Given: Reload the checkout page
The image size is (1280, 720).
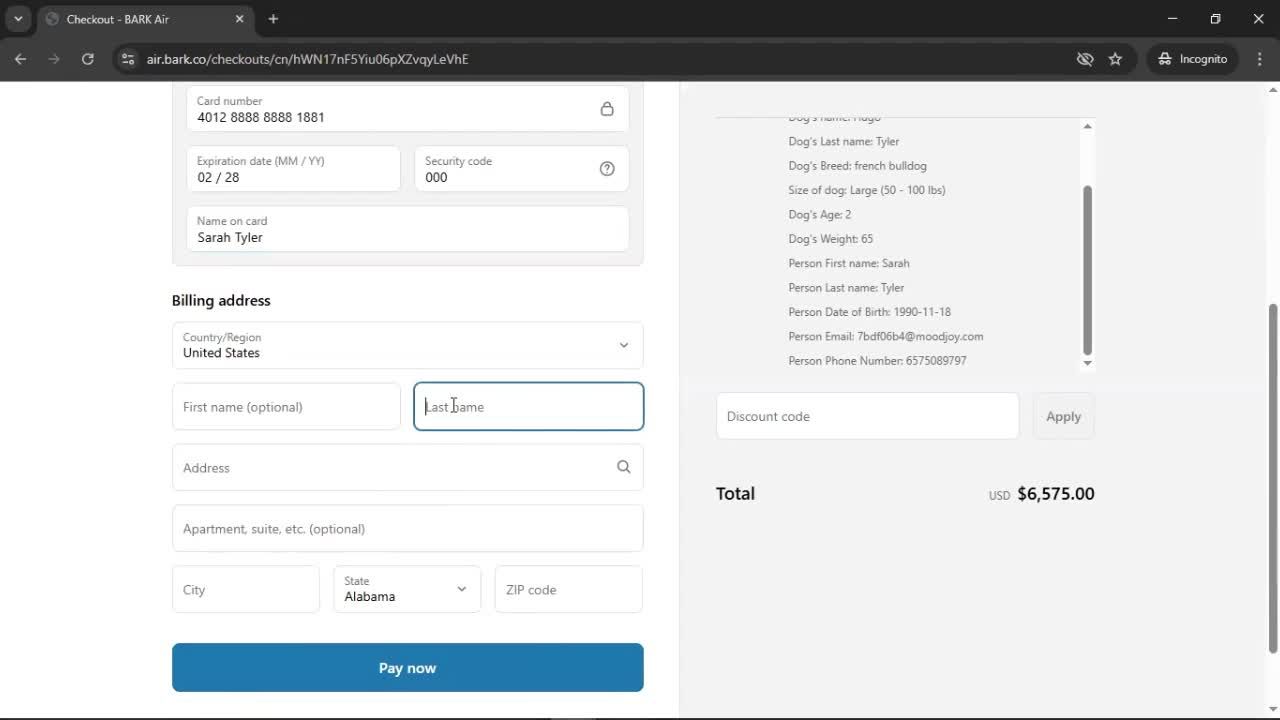Looking at the screenshot, I should coord(88,59).
